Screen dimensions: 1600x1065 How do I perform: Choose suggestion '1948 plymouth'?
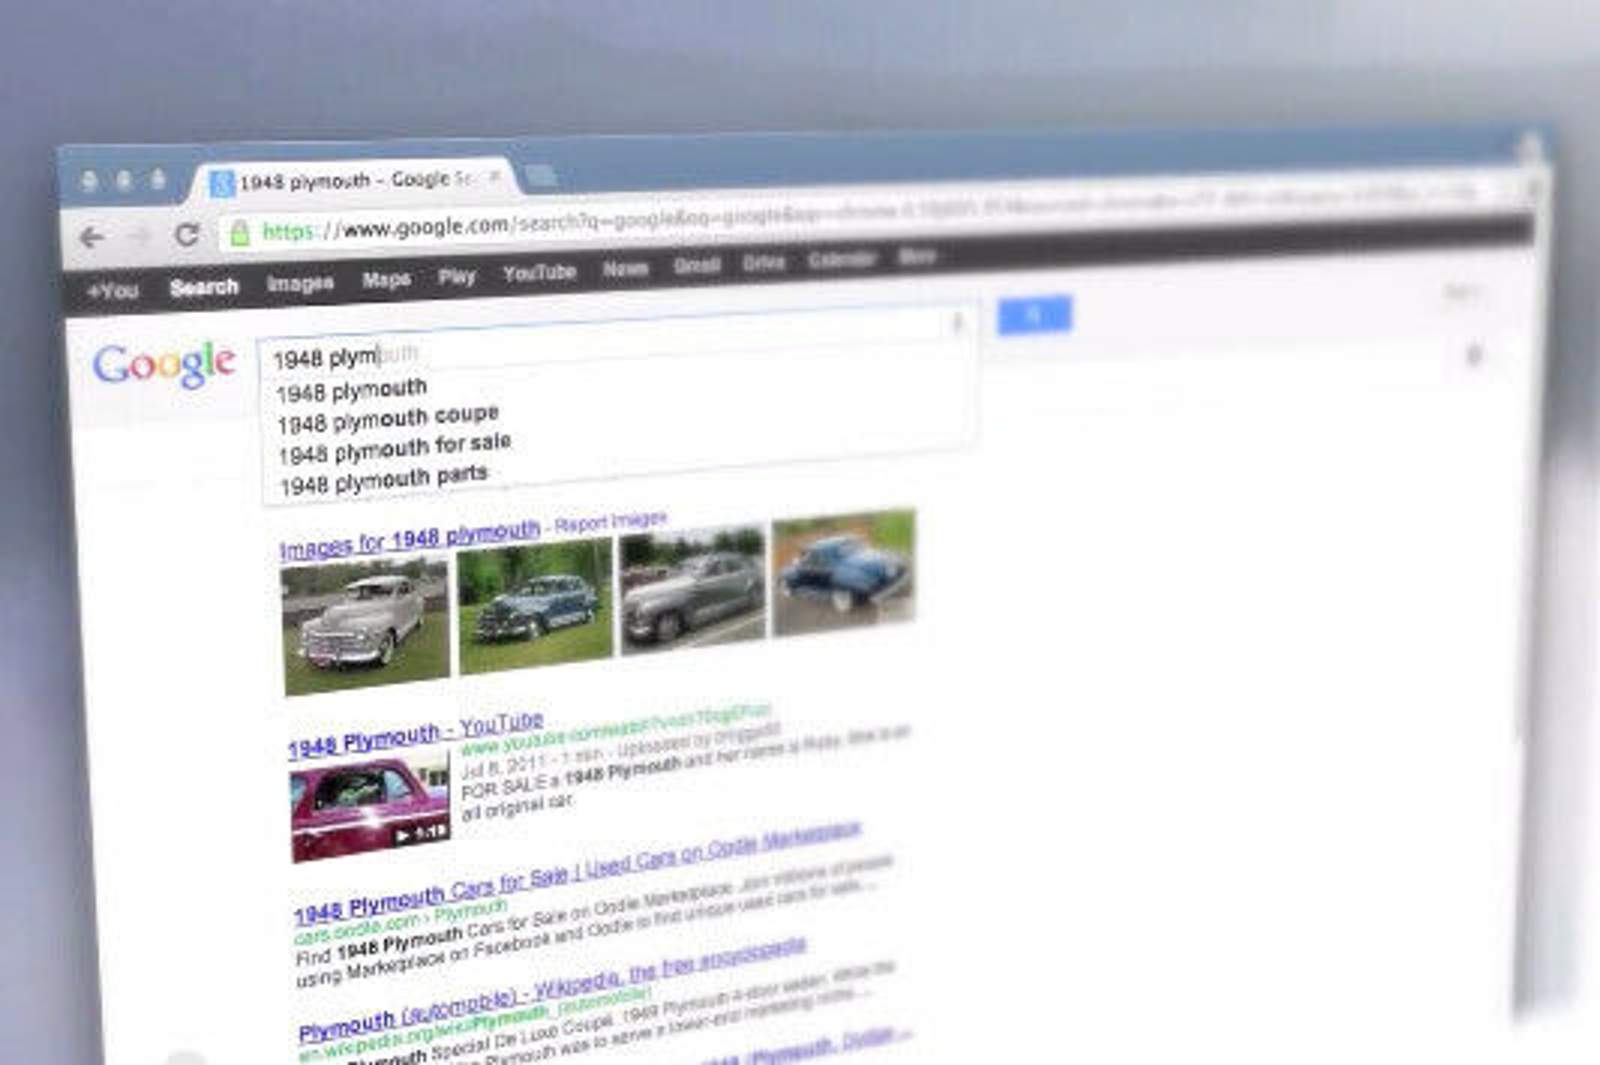[x=351, y=390]
